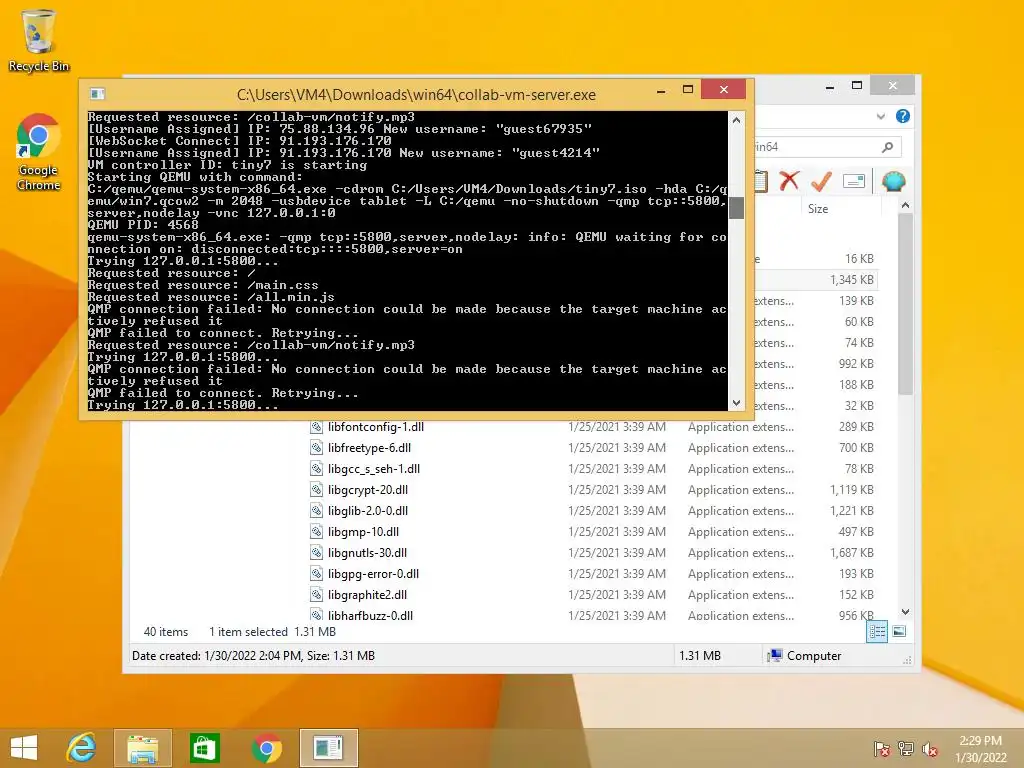The height and width of the screenshot is (768, 1024).
Task: Click the type cell of libgcrypt-20.dll
Action: (741, 490)
